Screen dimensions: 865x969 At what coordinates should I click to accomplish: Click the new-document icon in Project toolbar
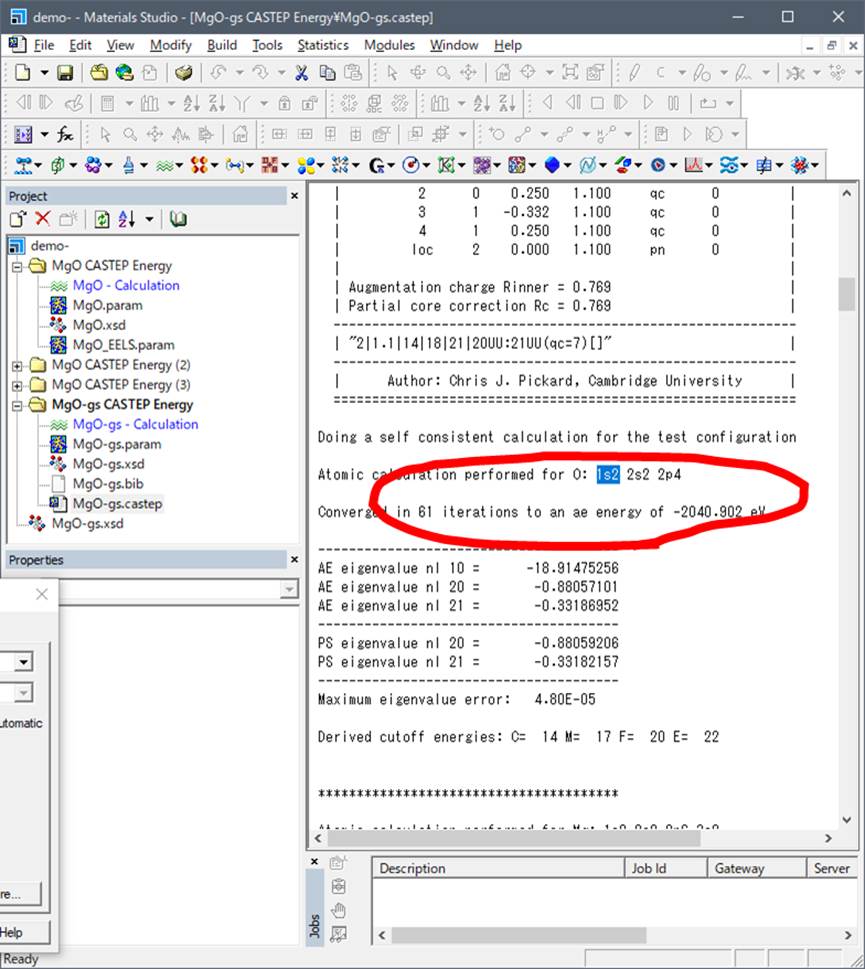[x=18, y=219]
